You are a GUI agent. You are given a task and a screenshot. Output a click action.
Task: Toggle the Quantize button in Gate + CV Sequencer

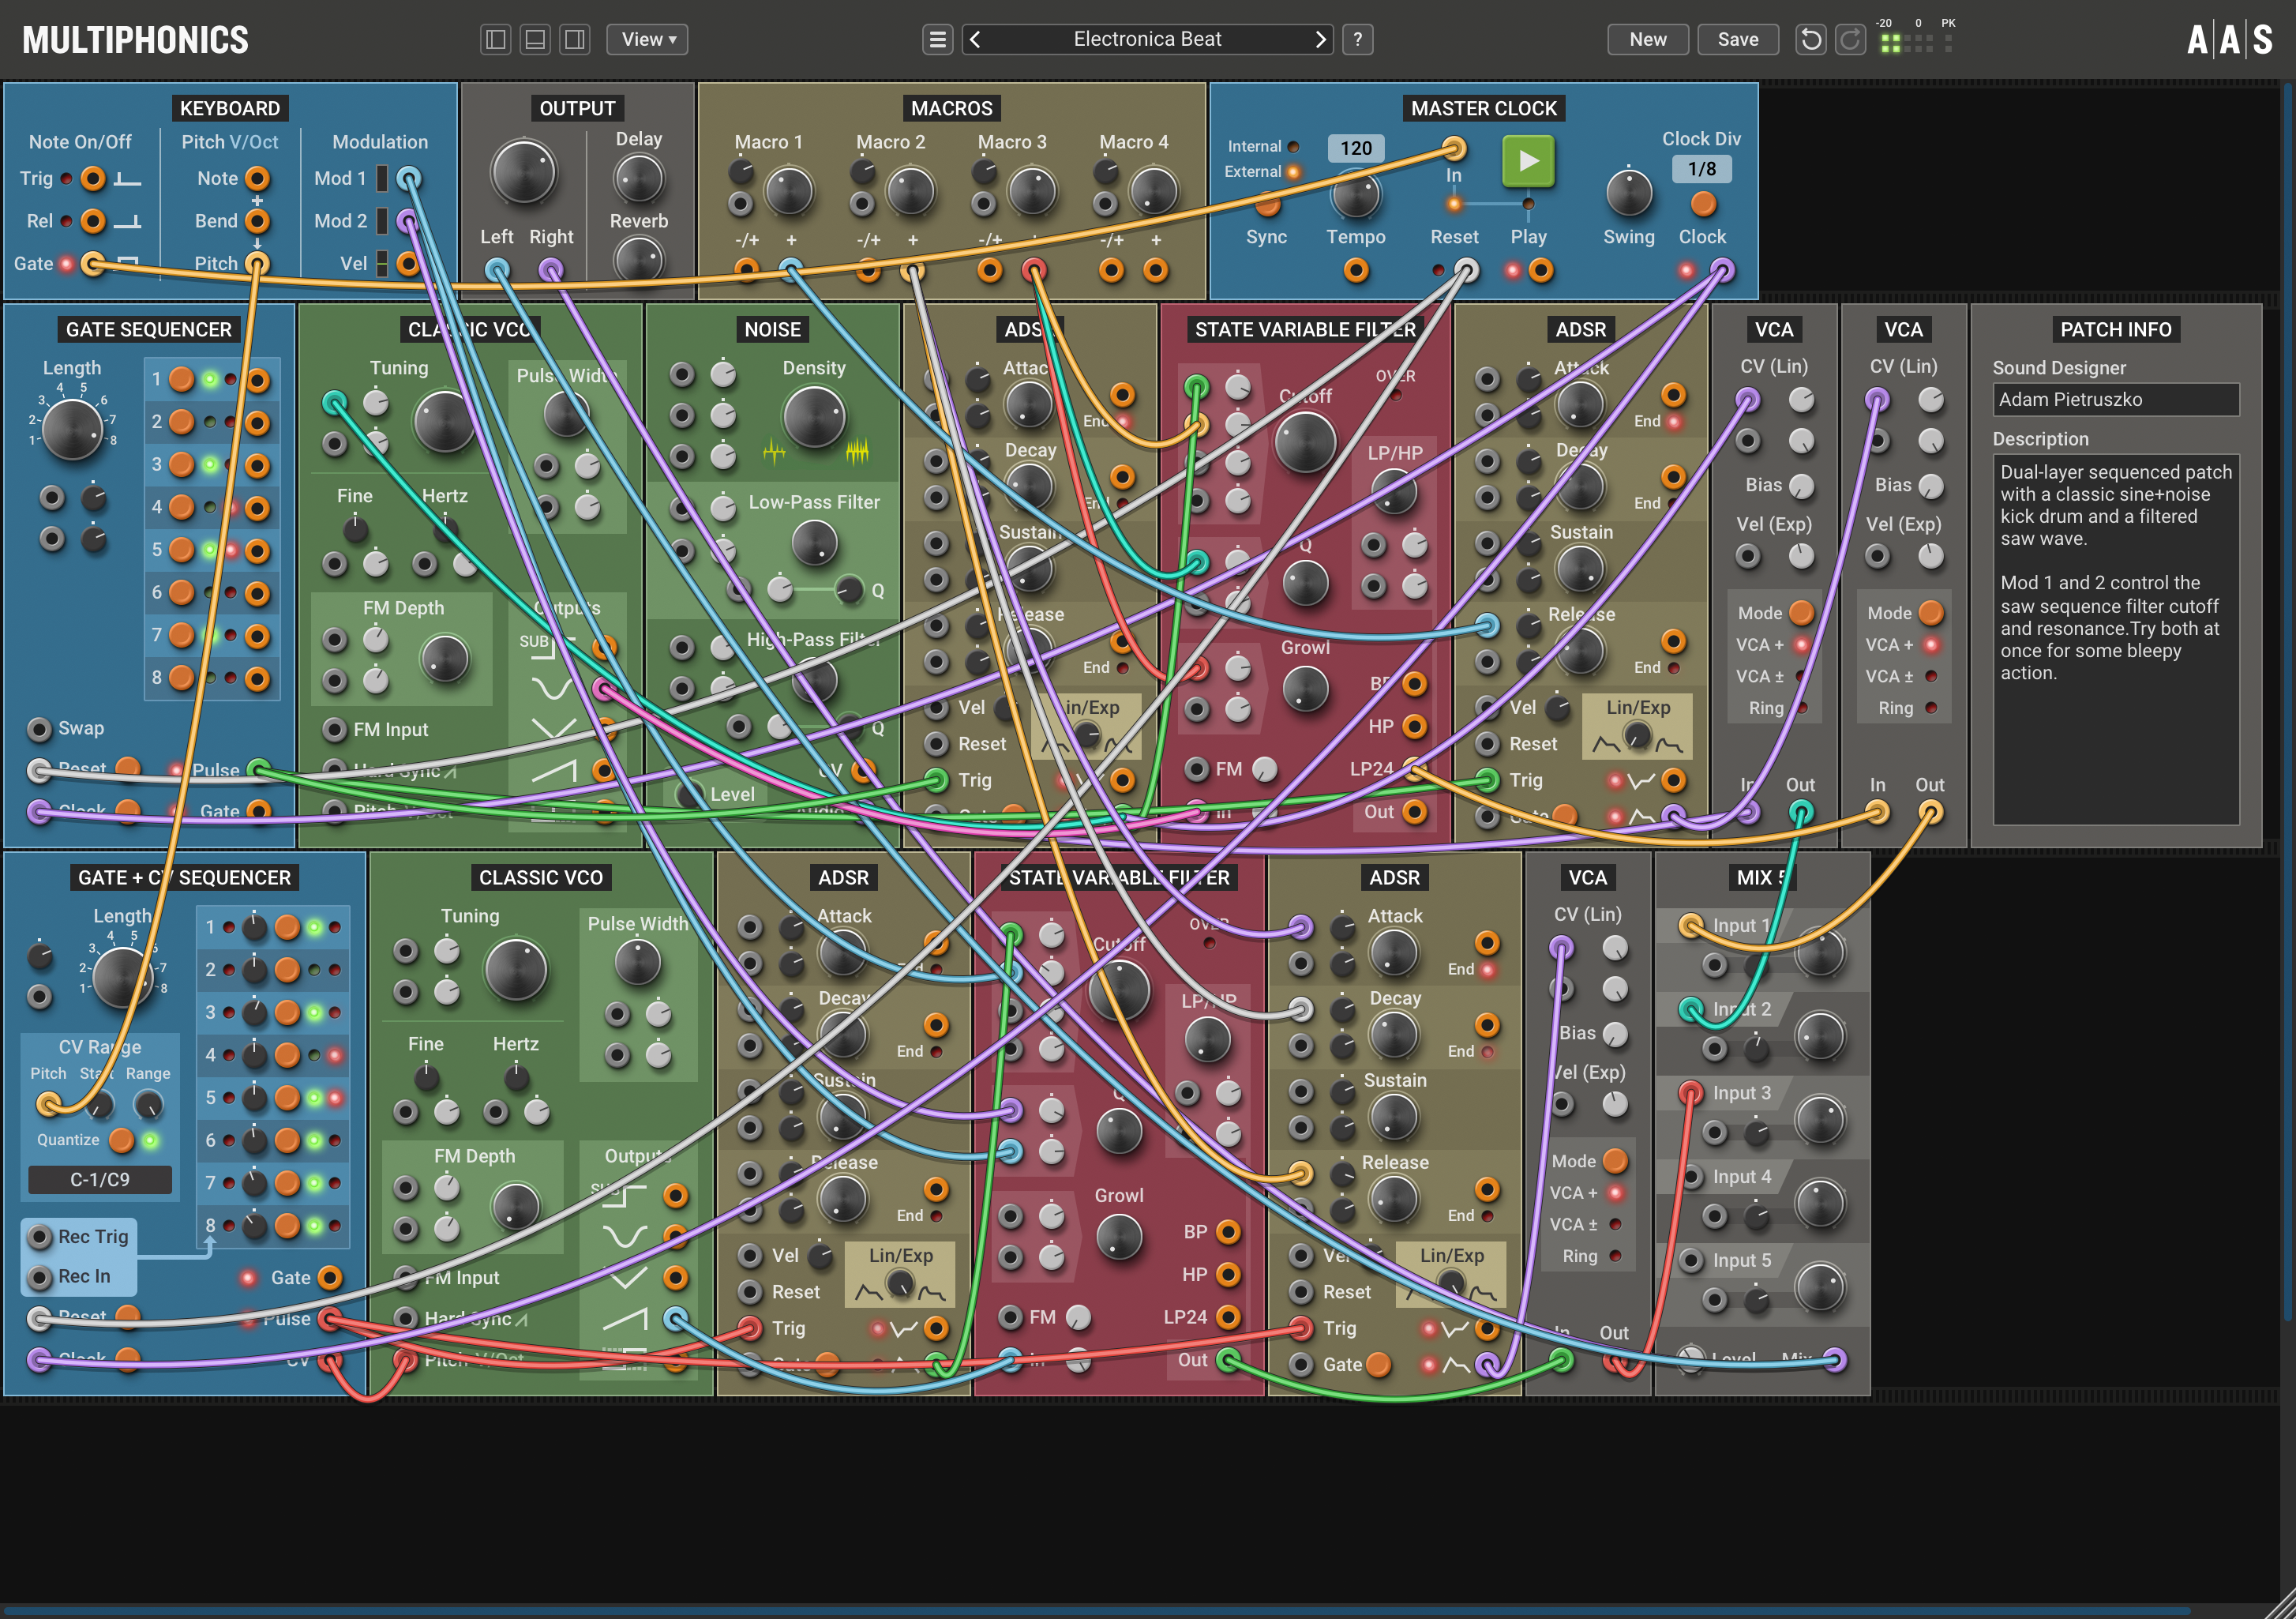121,1139
